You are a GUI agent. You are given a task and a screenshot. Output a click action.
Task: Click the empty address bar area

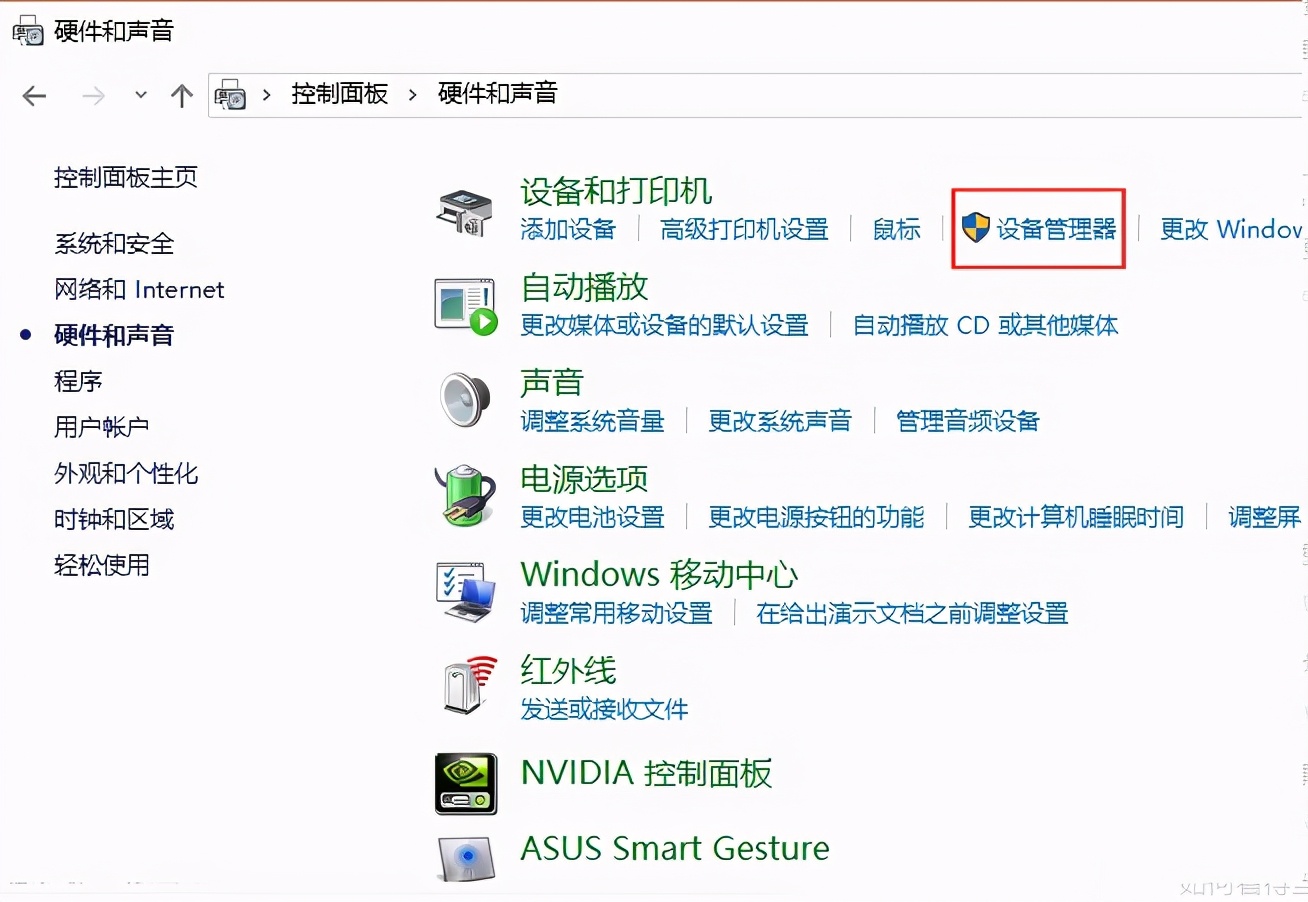pos(850,94)
